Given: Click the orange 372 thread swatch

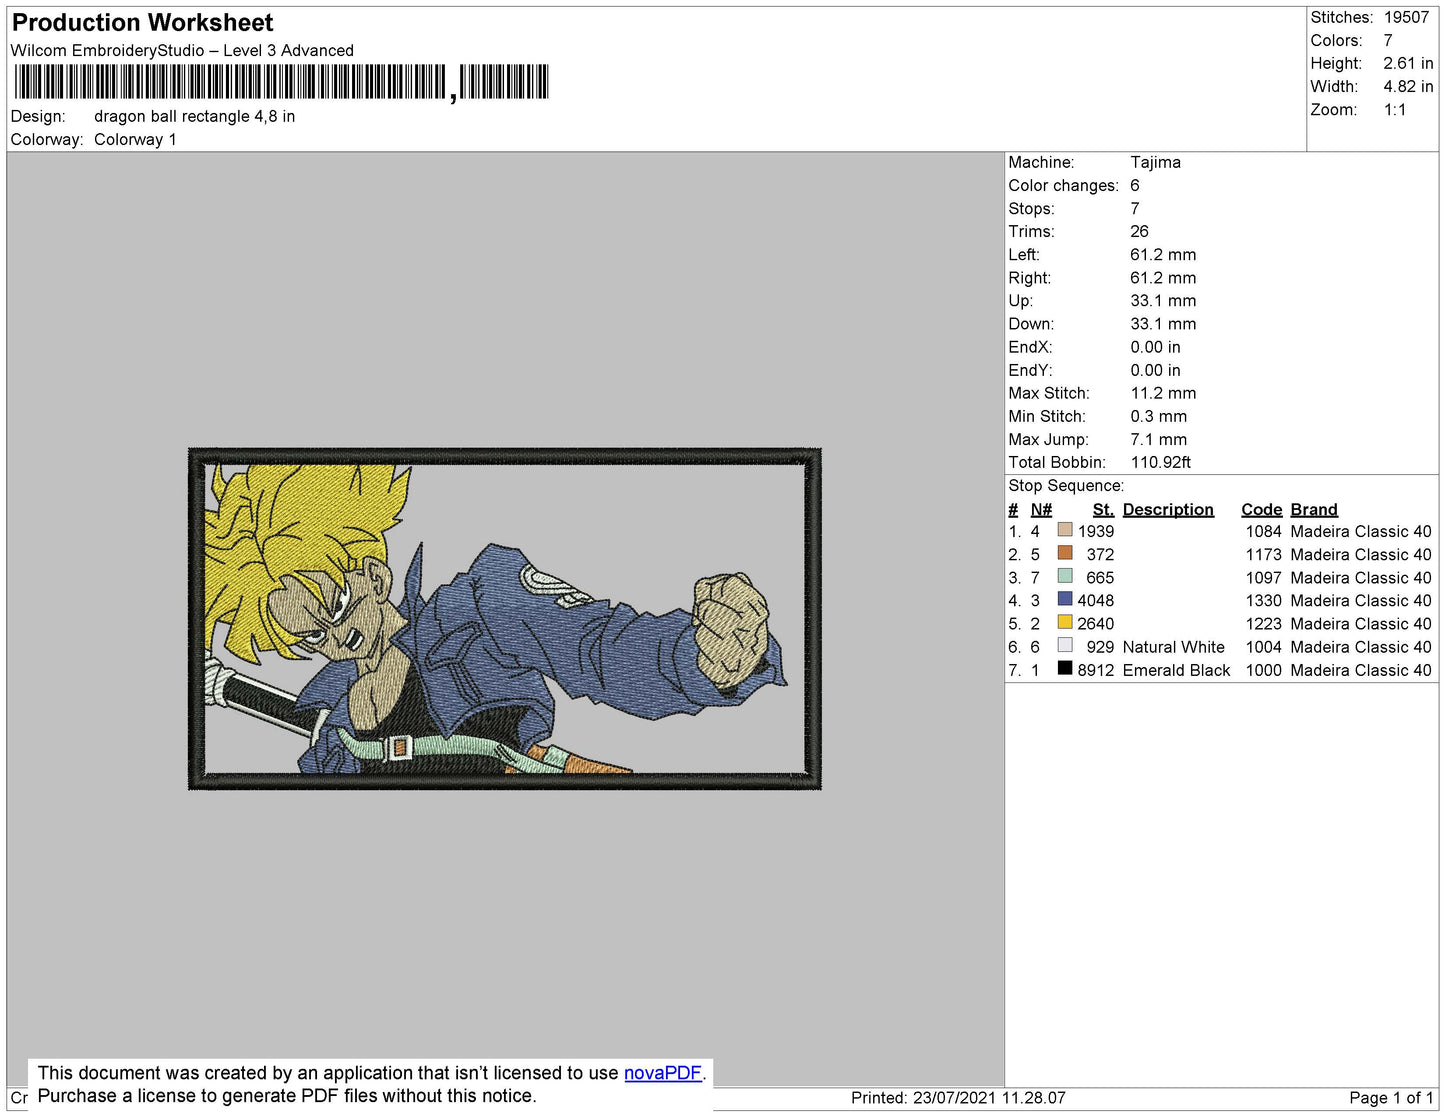Looking at the screenshot, I should (x=1065, y=553).
